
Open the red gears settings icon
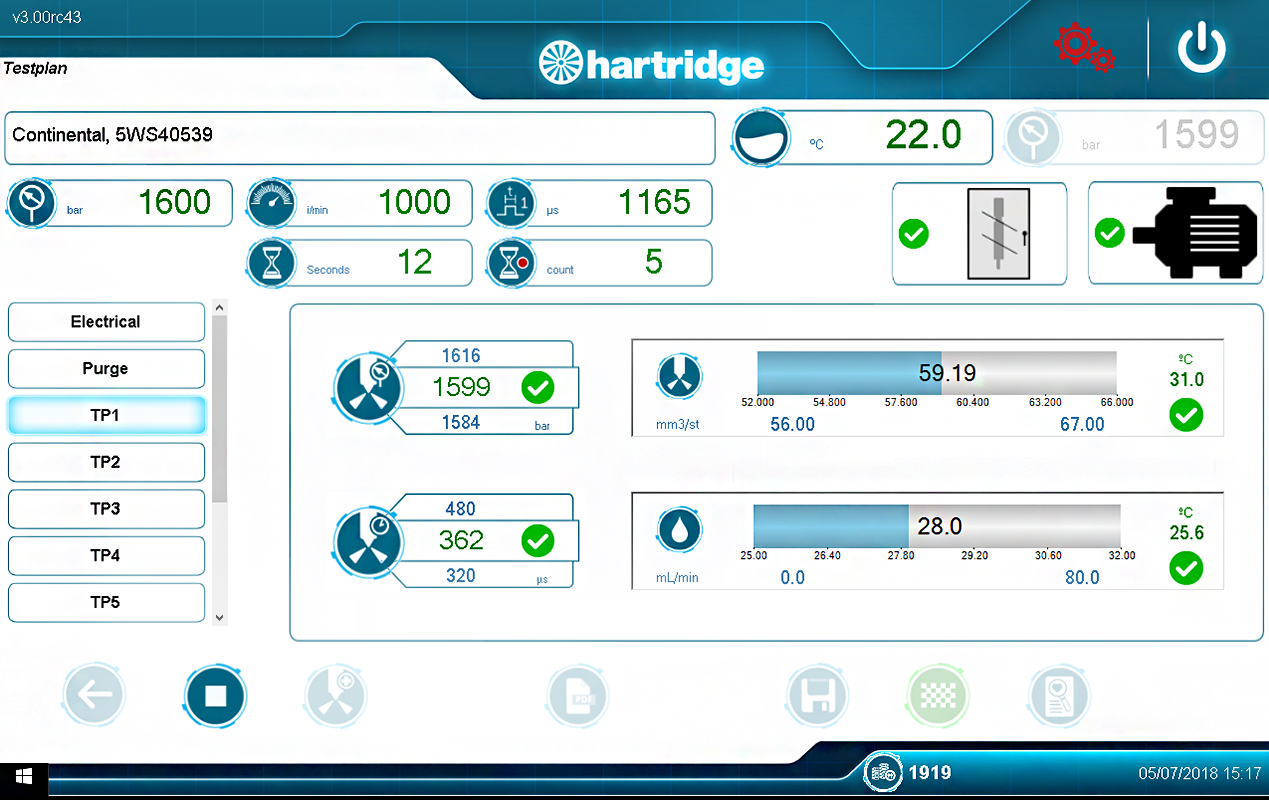coord(1083,47)
